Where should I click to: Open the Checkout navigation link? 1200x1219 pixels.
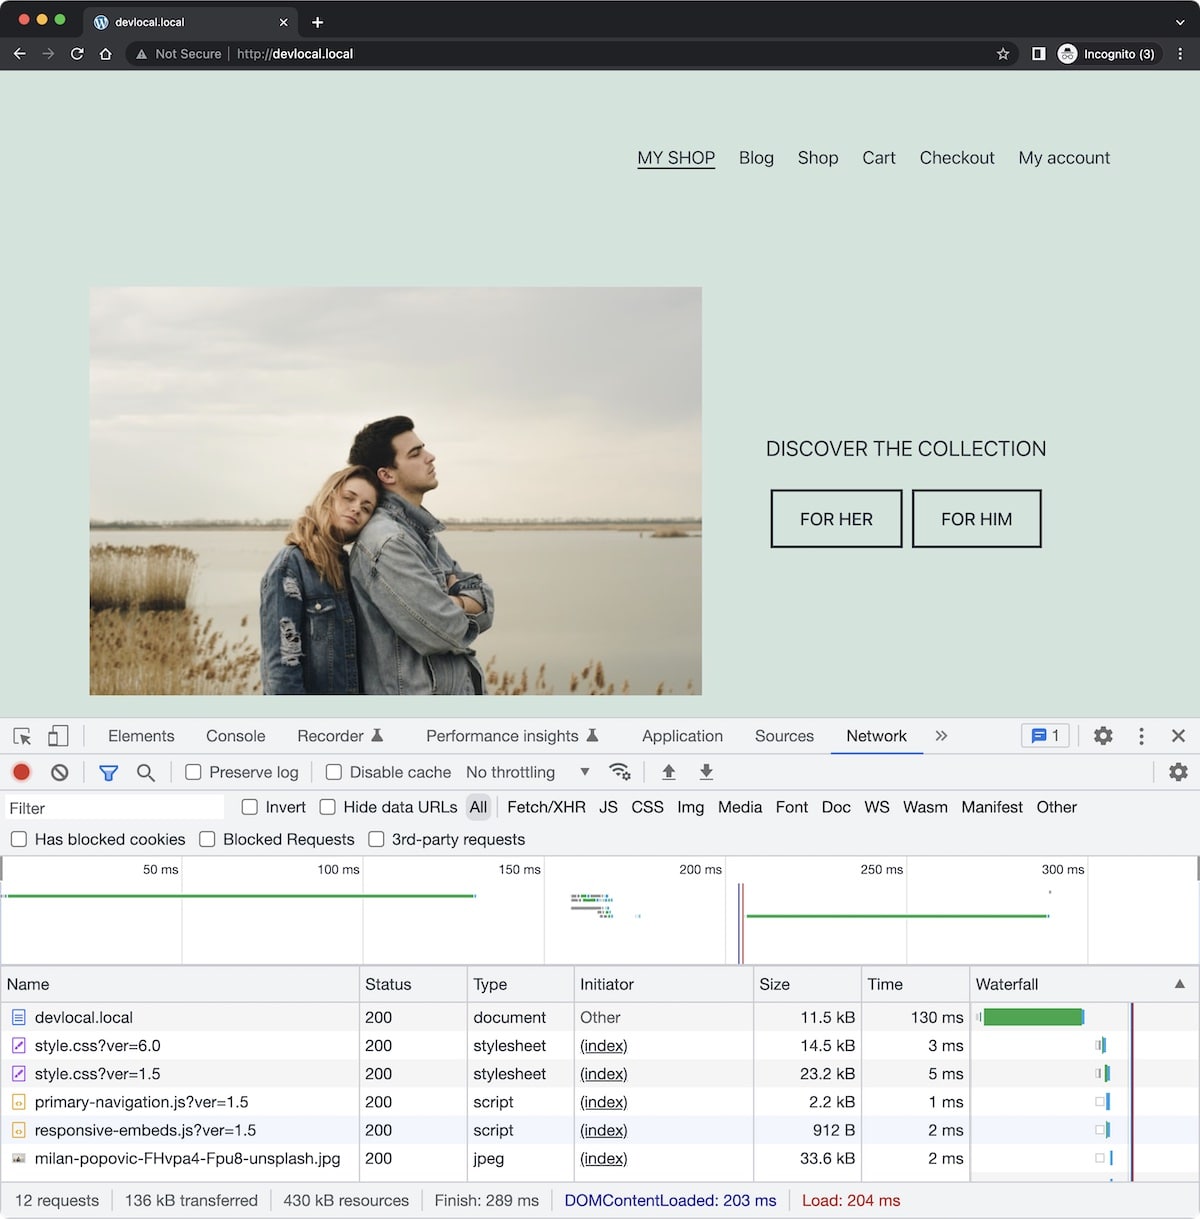click(957, 158)
